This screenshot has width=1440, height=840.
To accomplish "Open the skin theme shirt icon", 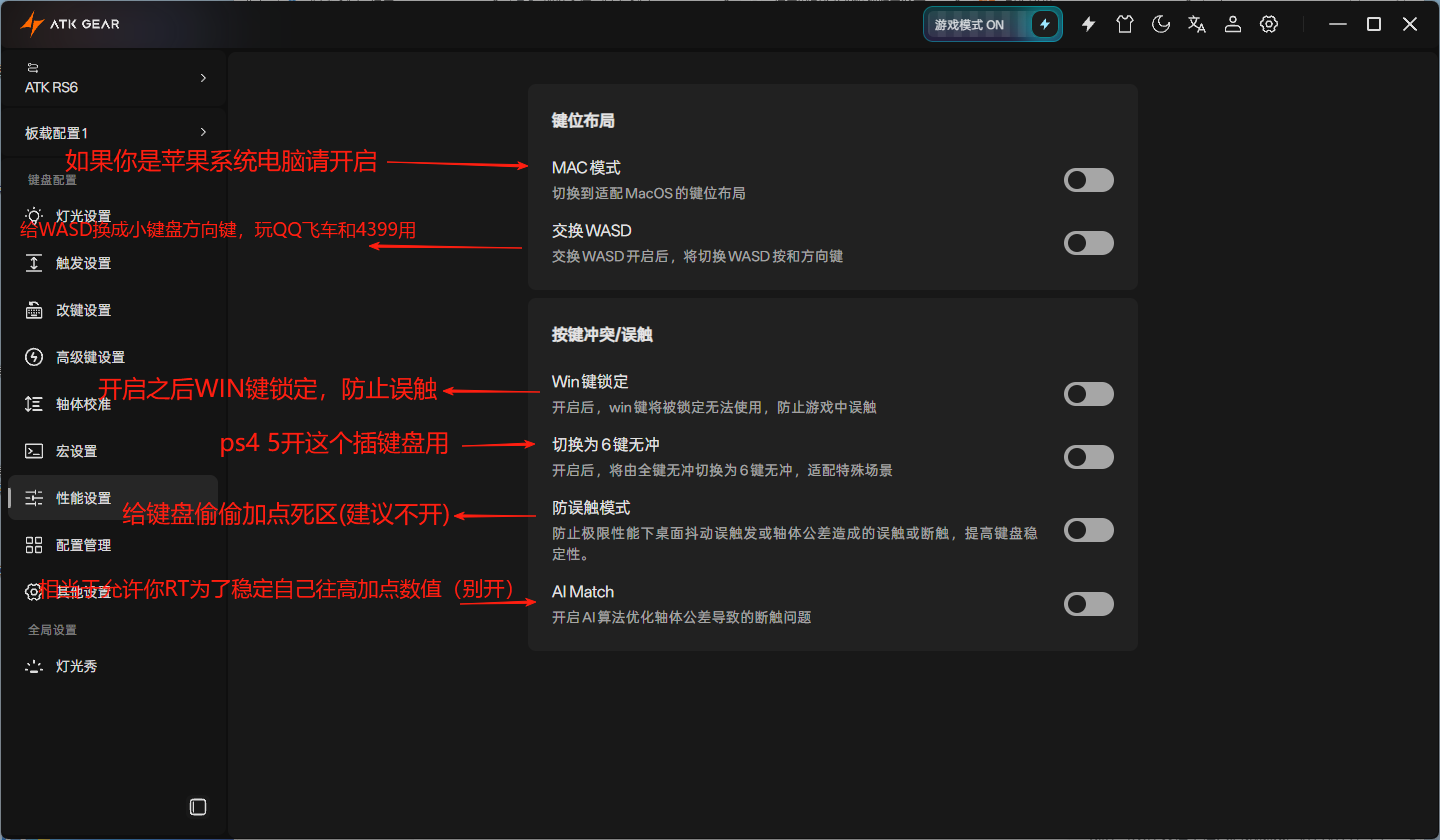I will (1125, 24).
